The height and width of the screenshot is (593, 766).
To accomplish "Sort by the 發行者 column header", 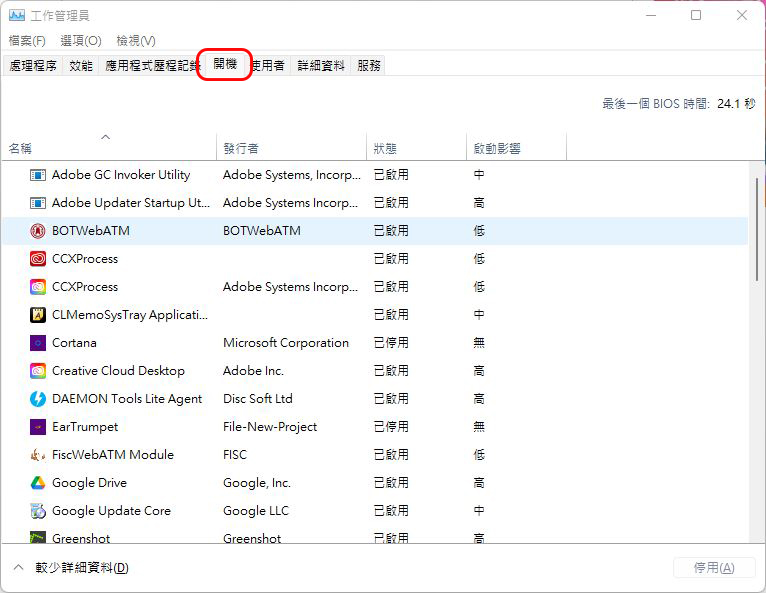I will point(291,148).
